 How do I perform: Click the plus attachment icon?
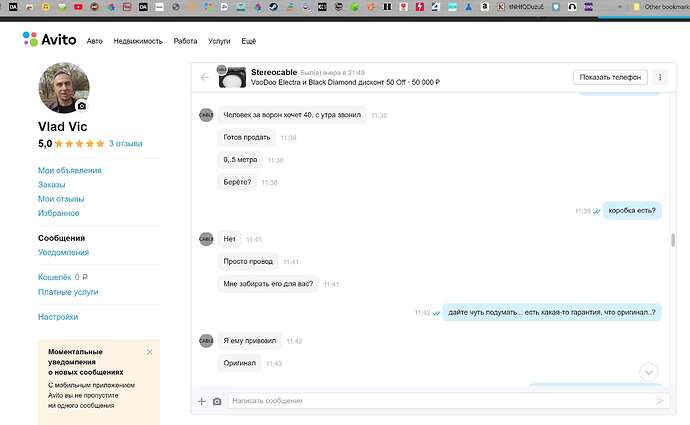pyautogui.click(x=202, y=401)
